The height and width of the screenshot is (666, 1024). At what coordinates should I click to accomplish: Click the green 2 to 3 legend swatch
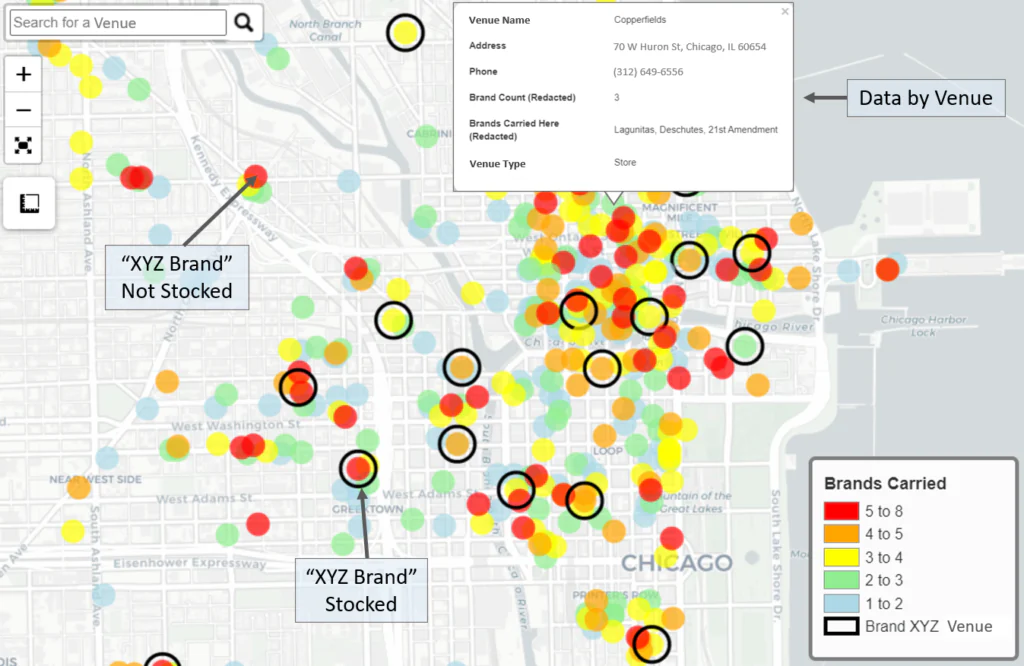841,580
